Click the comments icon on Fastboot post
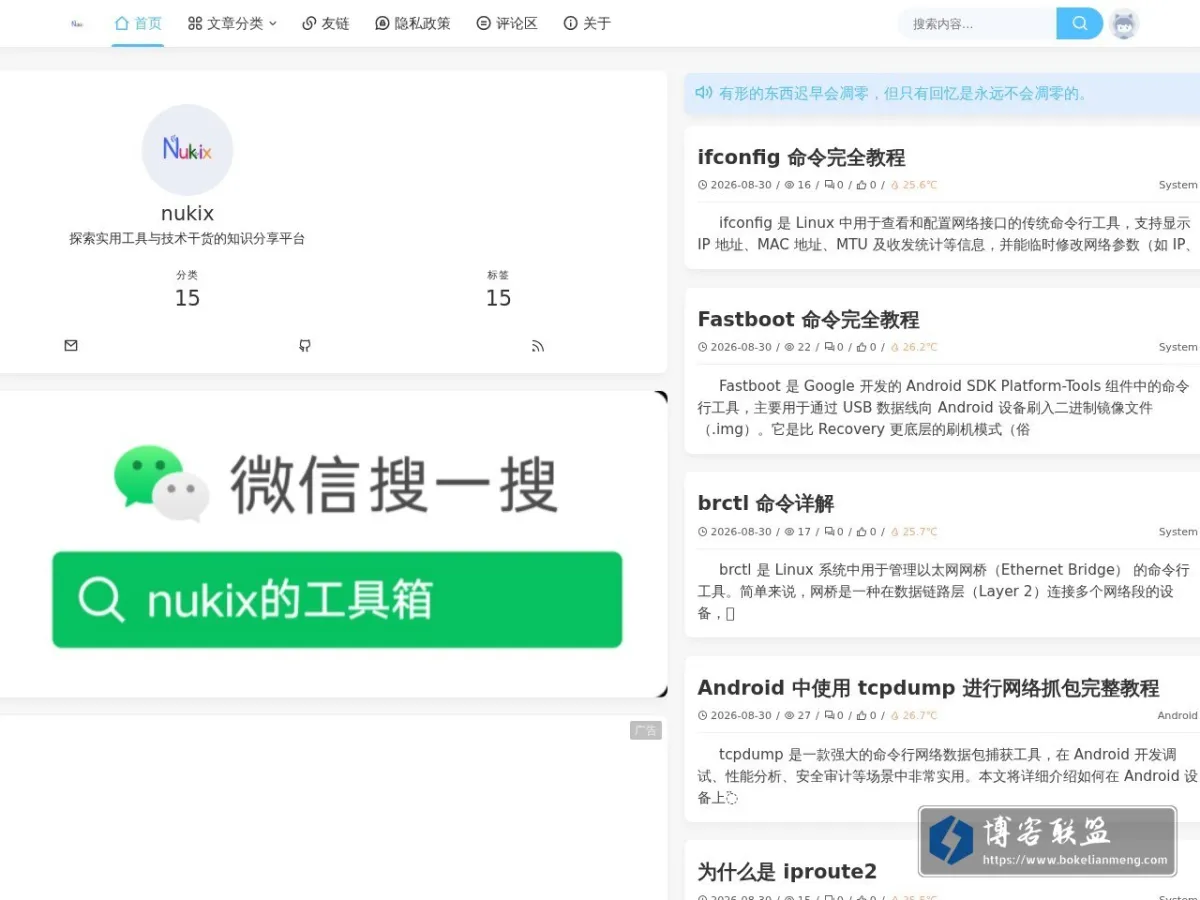1200x900 pixels. (828, 347)
